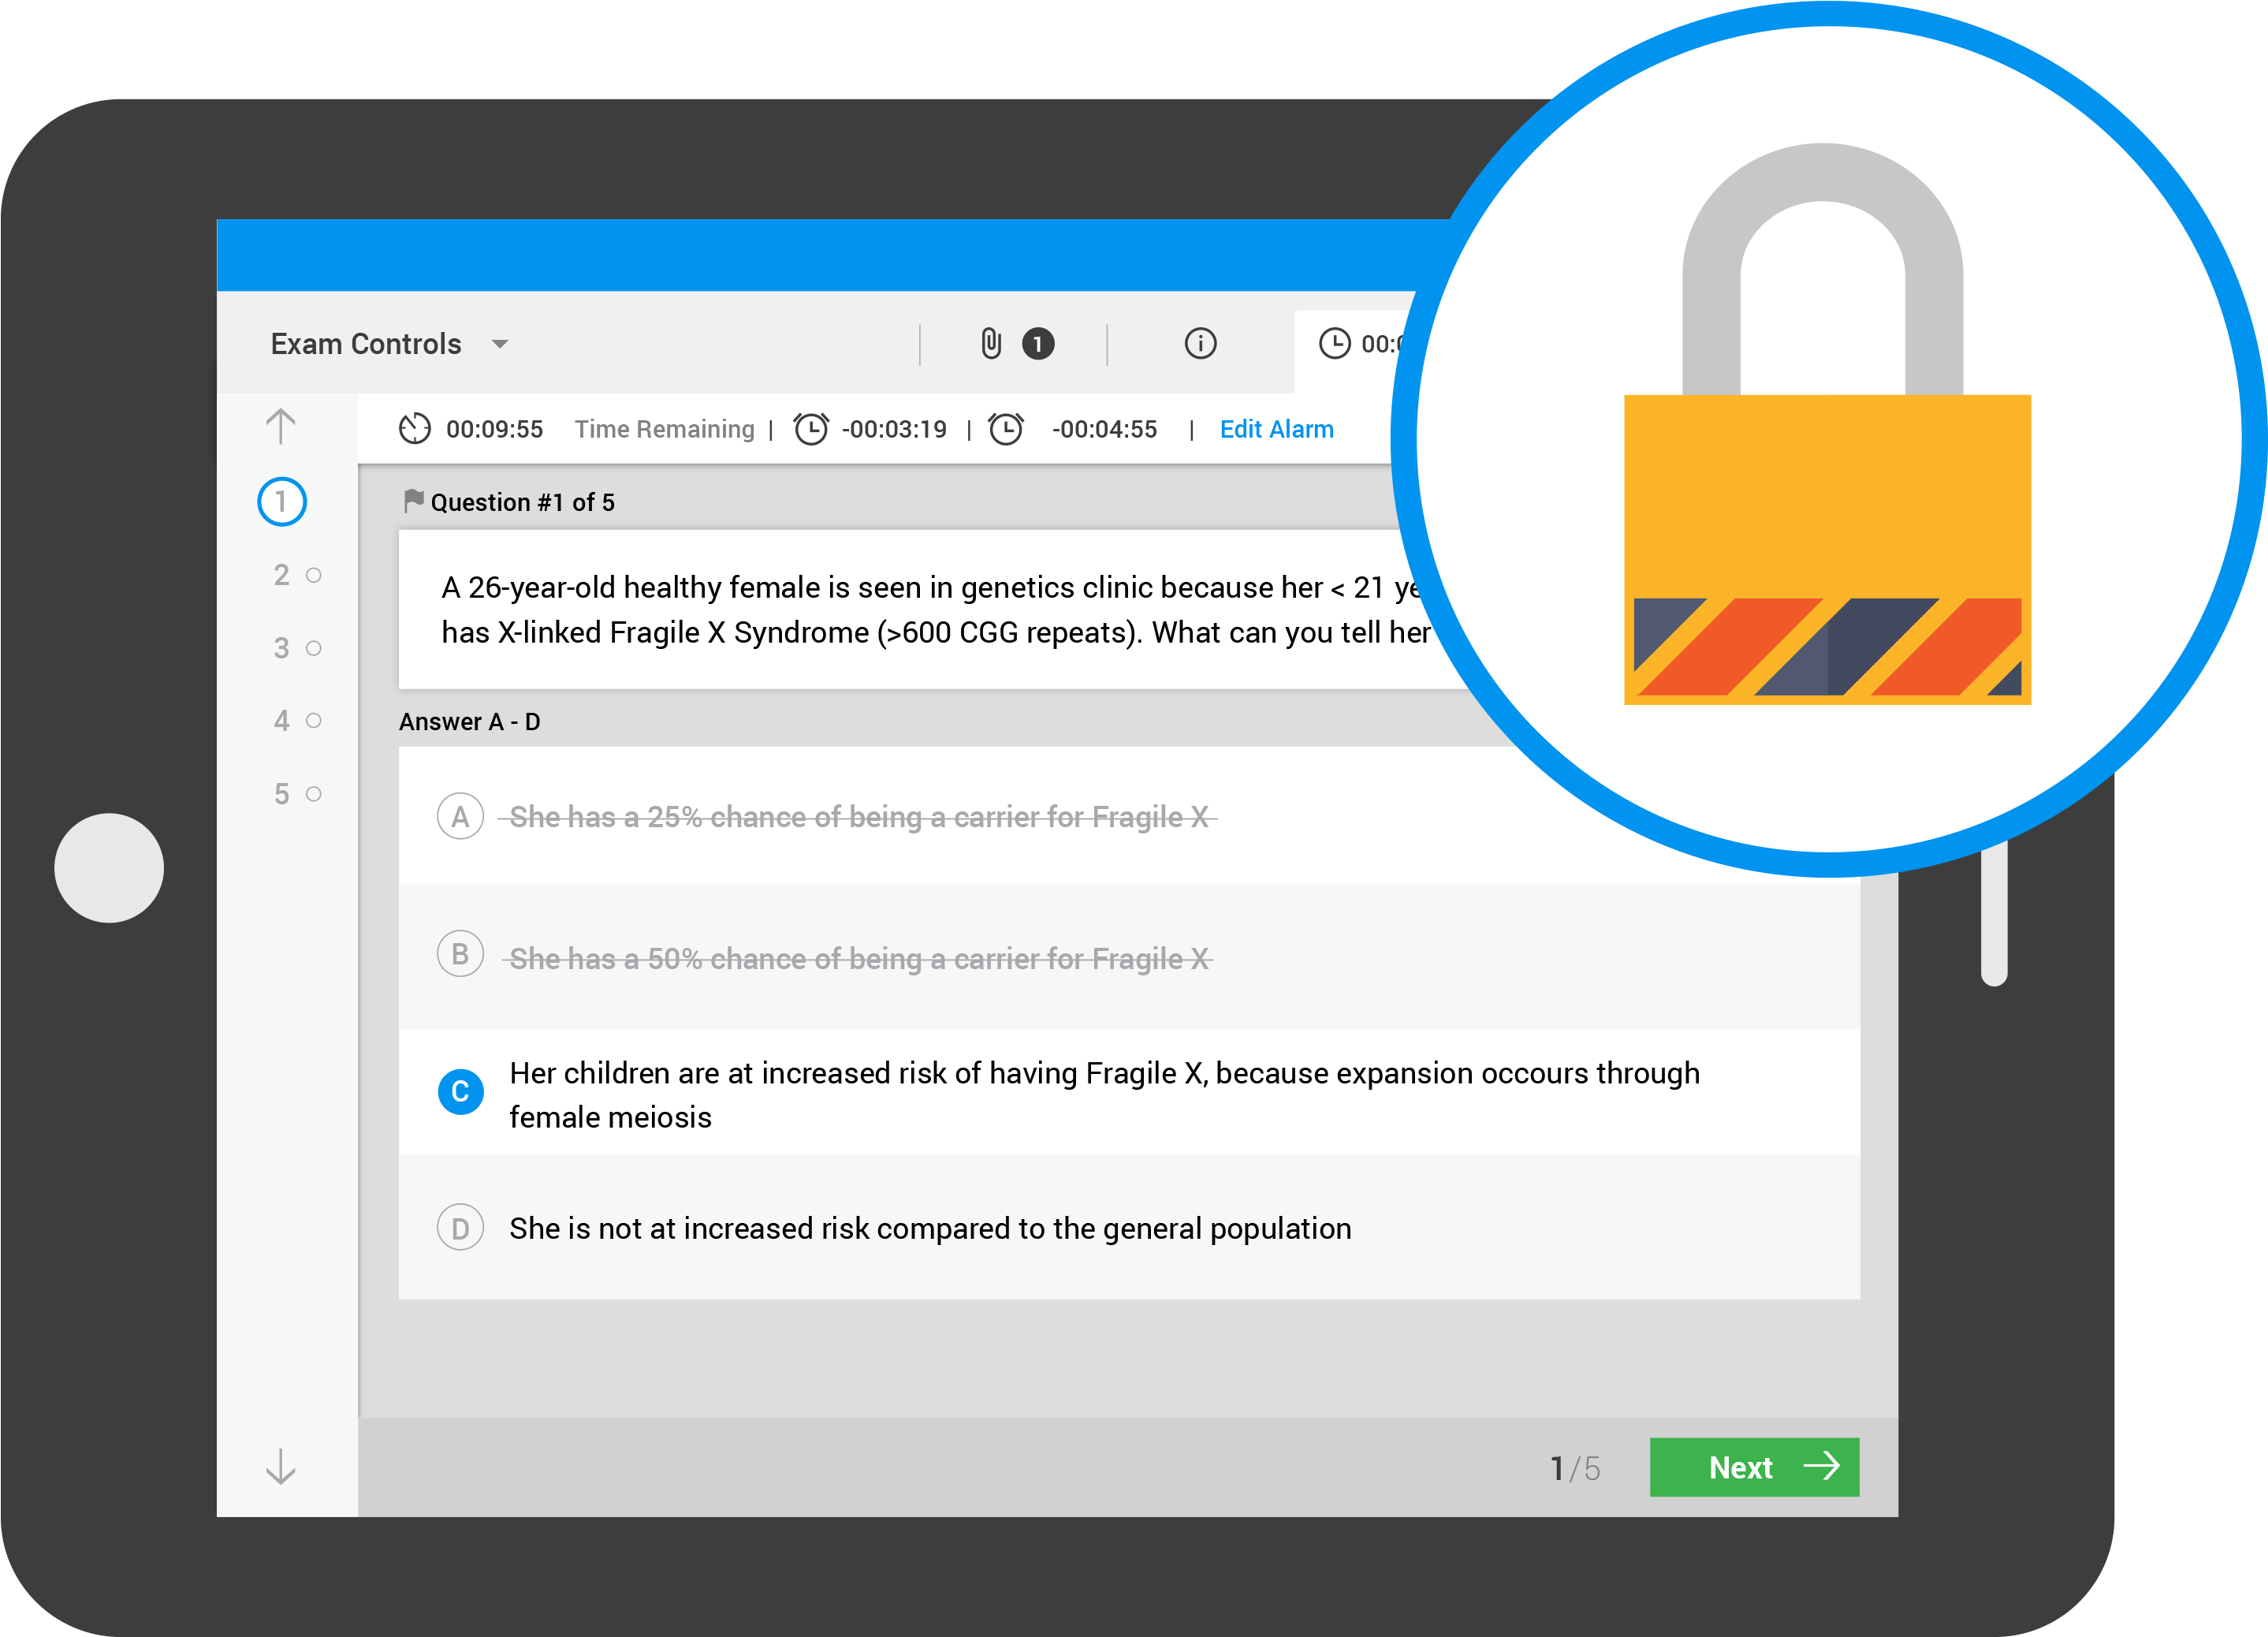Select answer A radio button
Screen dimensions: 2268x1637
click(460, 817)
